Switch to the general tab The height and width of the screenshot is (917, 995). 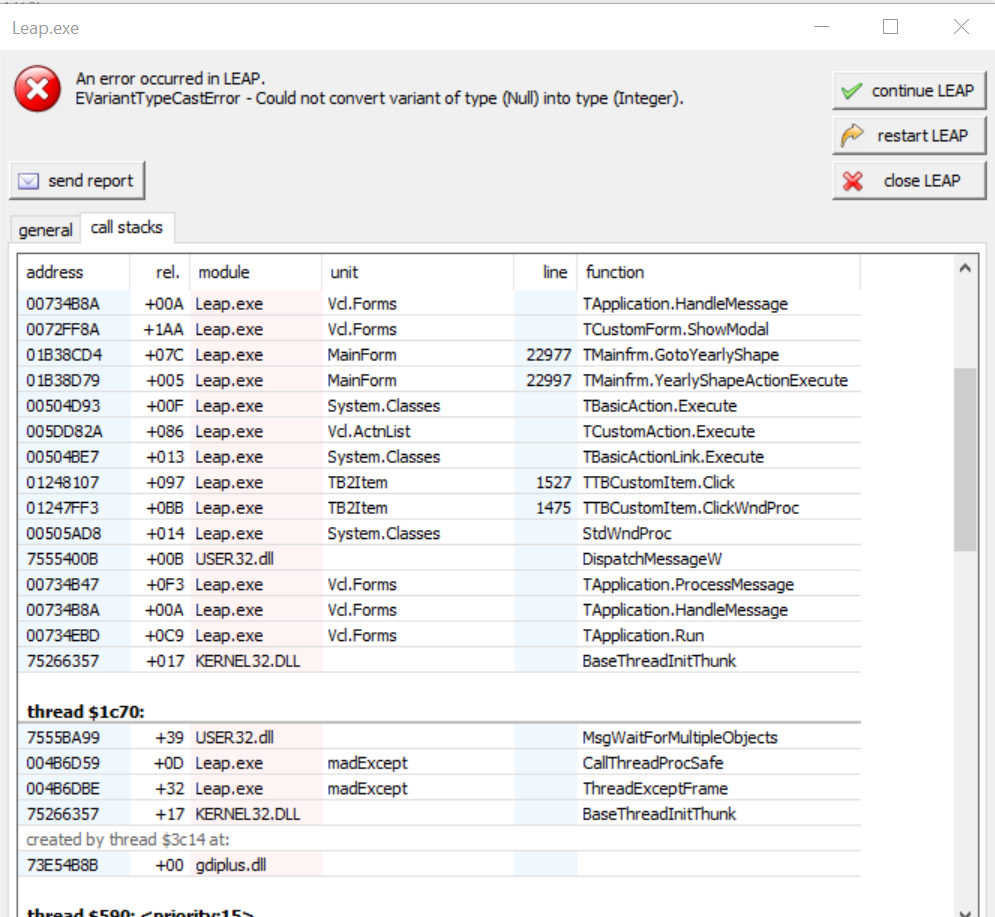click(x=45, y=230)
